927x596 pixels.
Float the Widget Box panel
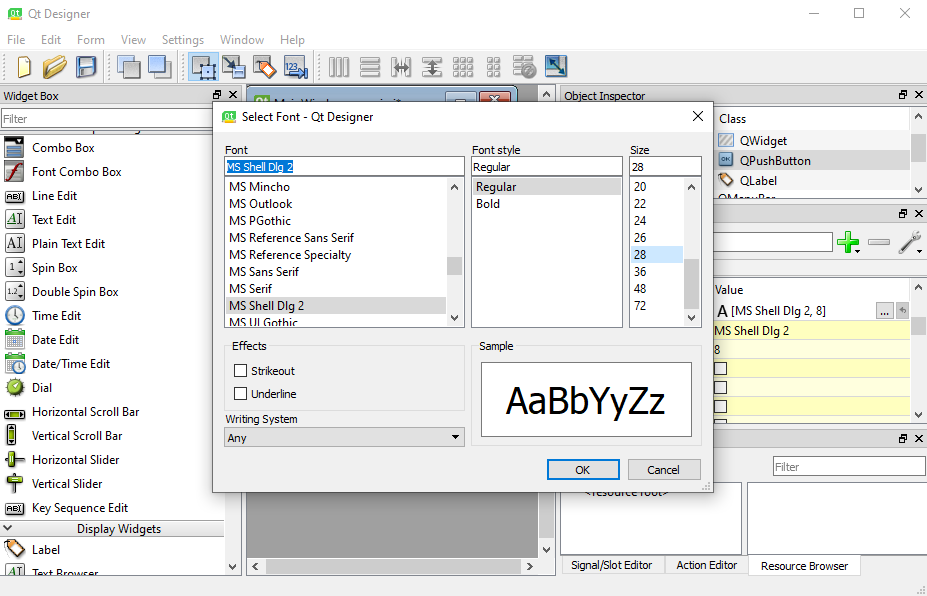click(x=217, y=95)
